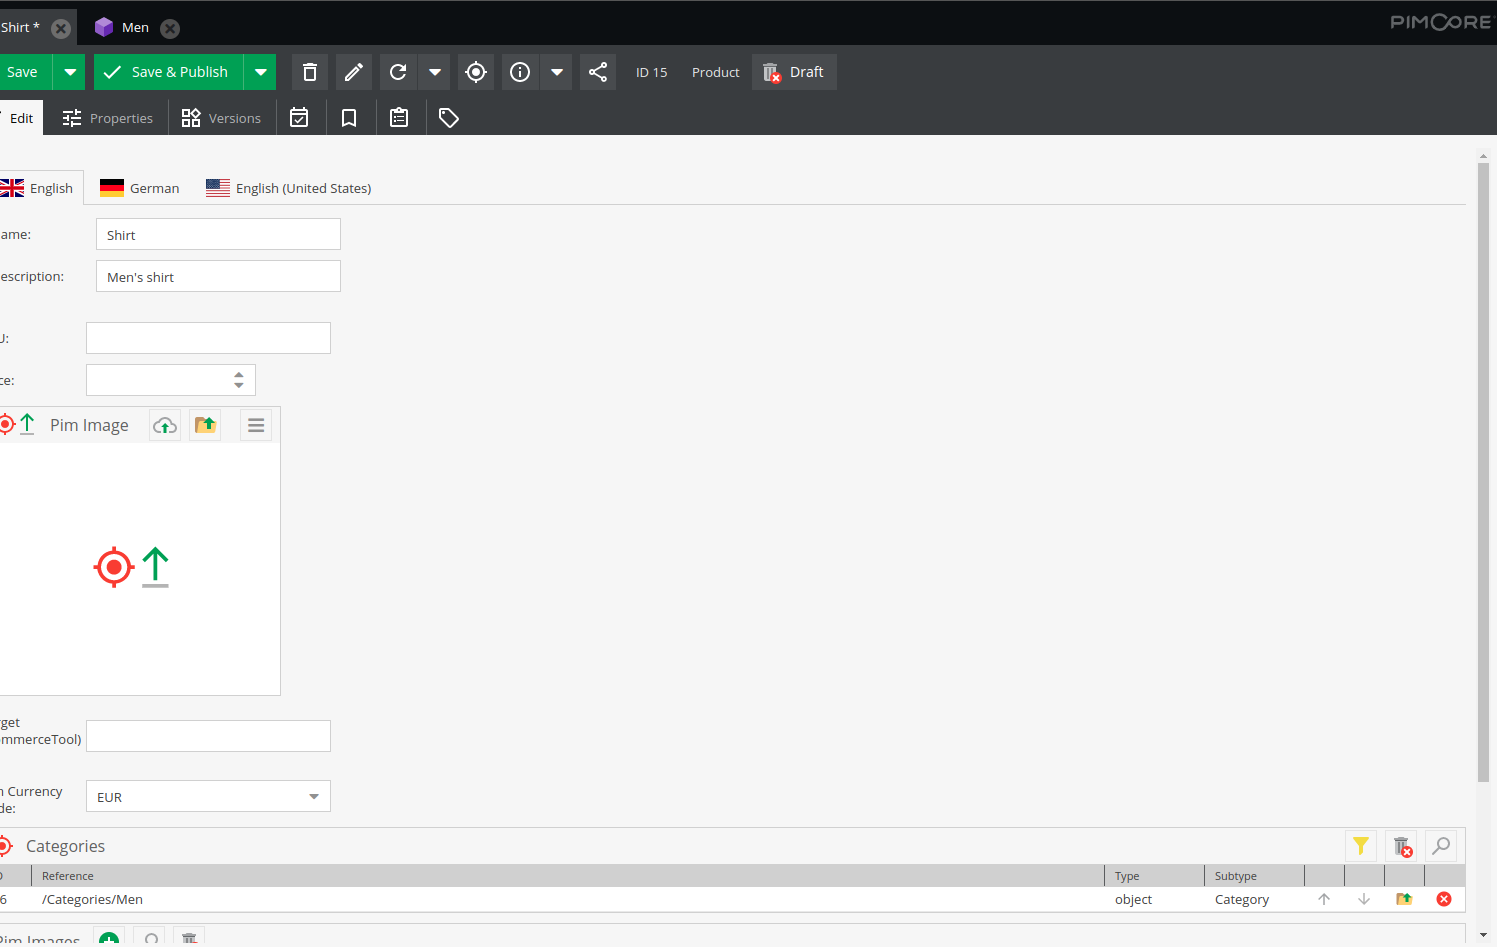Open the Versions tab
Screen dimensions: 1497x947
coord(222,118)
